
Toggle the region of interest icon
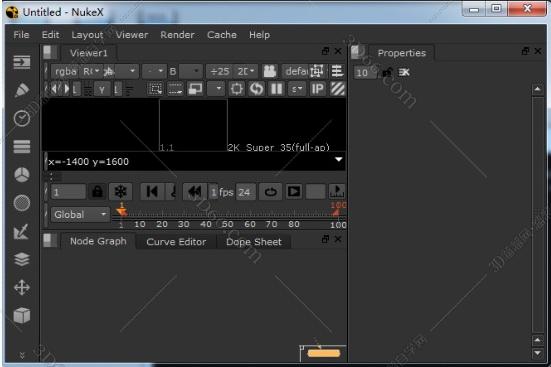[x=155, y=89]
